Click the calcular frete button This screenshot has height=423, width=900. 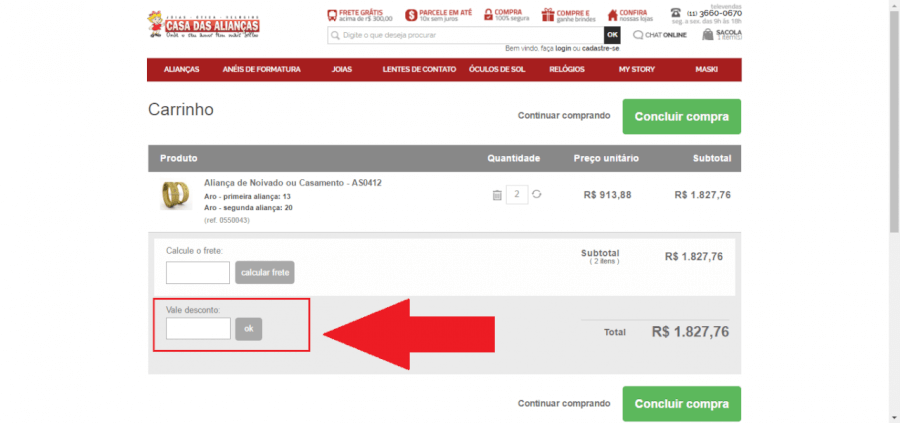[x=265, y=273]
